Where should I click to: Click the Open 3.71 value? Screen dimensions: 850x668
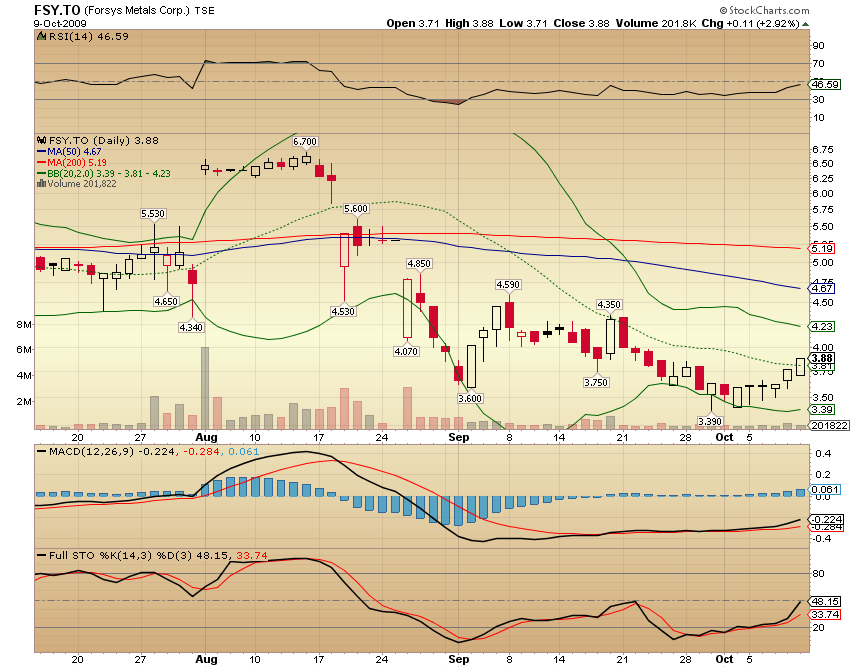point(413,23)
